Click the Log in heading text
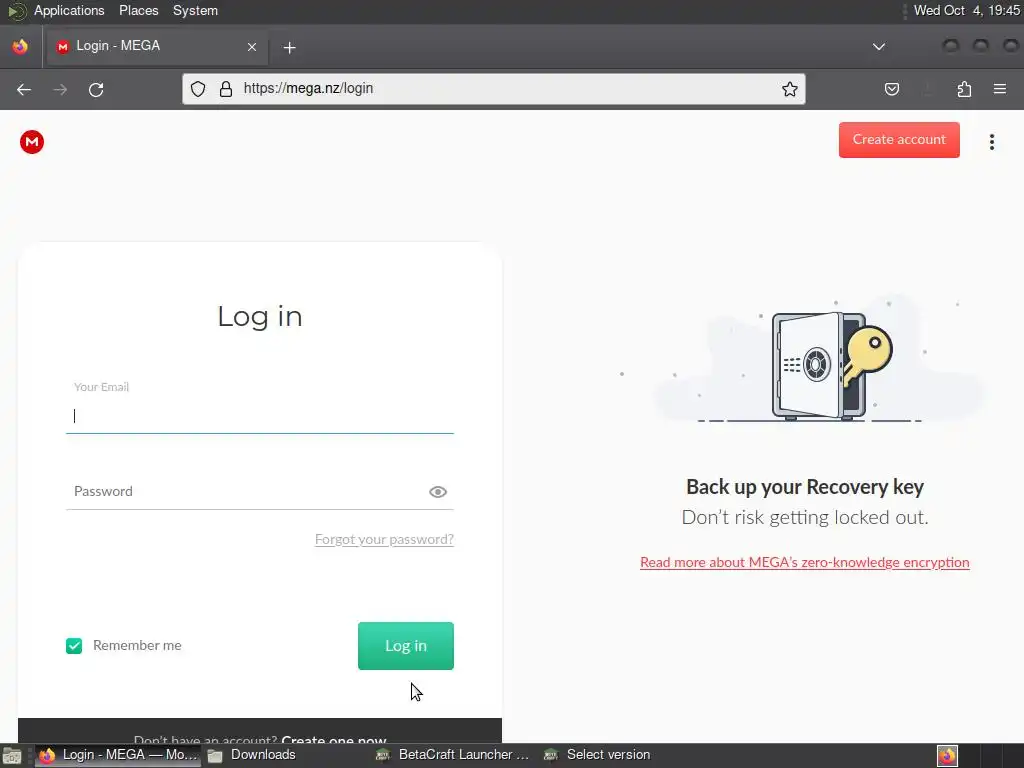 click(x=260, y=317)
